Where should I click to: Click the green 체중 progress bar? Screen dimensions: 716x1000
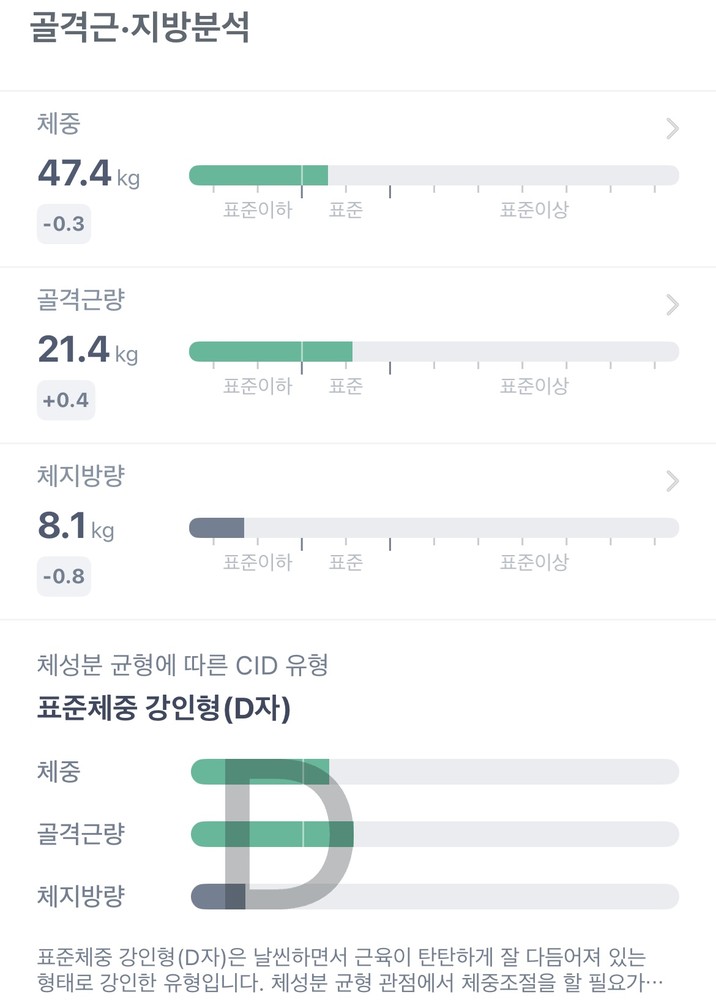coord(258,175)
